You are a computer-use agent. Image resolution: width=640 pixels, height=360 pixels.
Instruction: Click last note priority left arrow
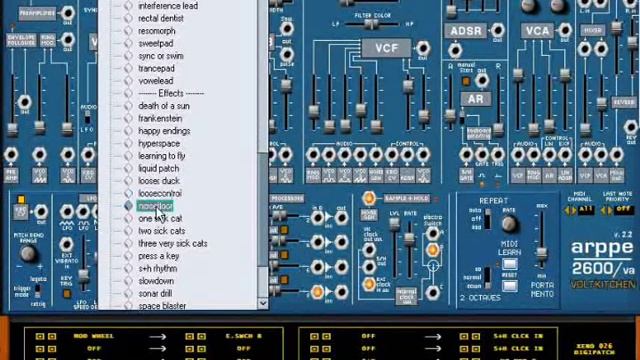tap(603, 211)
